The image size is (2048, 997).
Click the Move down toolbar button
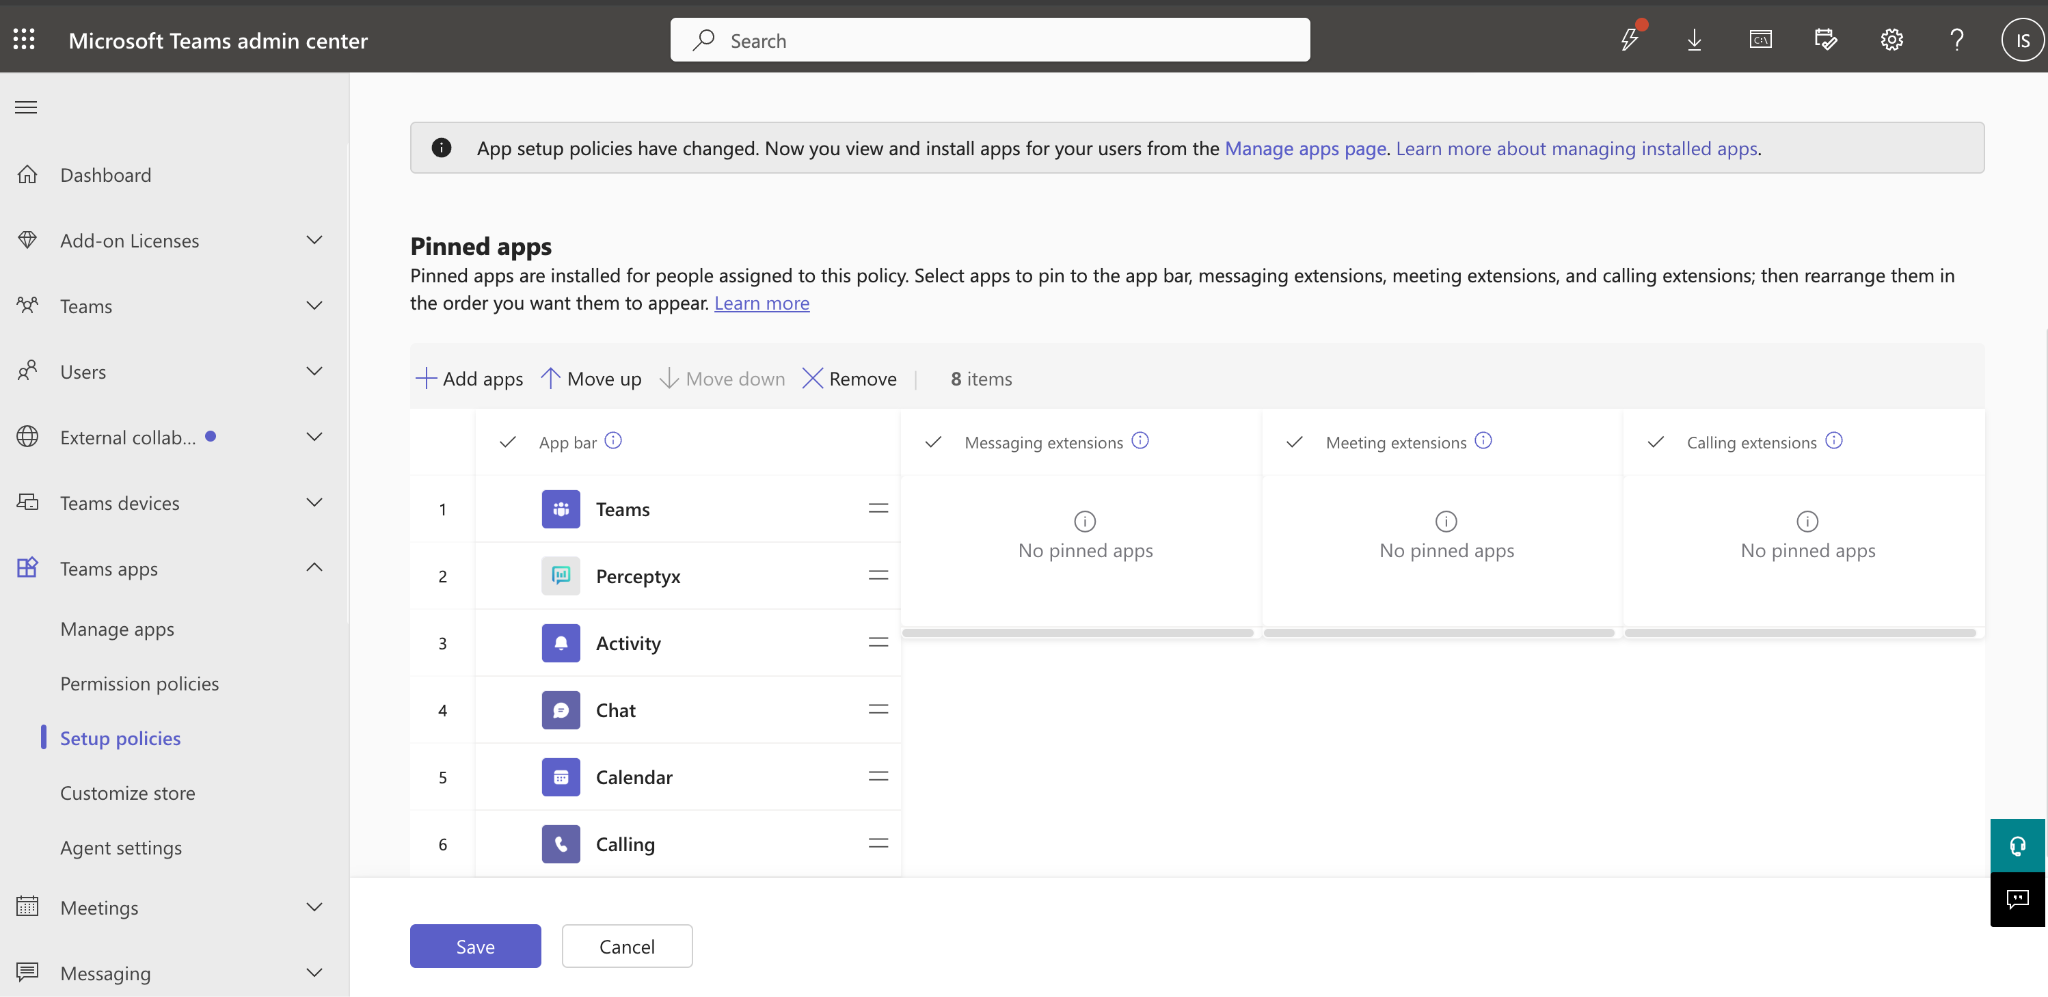pyautogui.click(x=722, y=379)
